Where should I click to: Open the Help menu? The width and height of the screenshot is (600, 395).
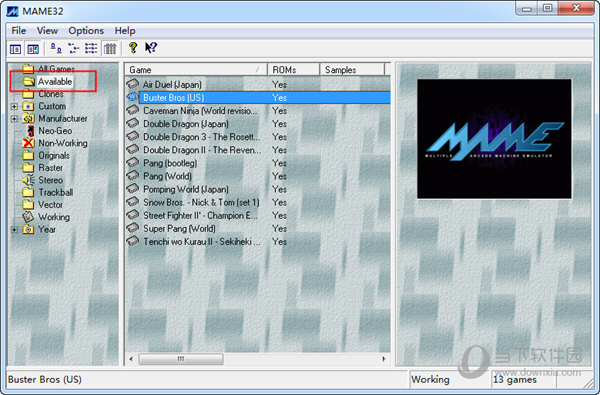(125, 31)
